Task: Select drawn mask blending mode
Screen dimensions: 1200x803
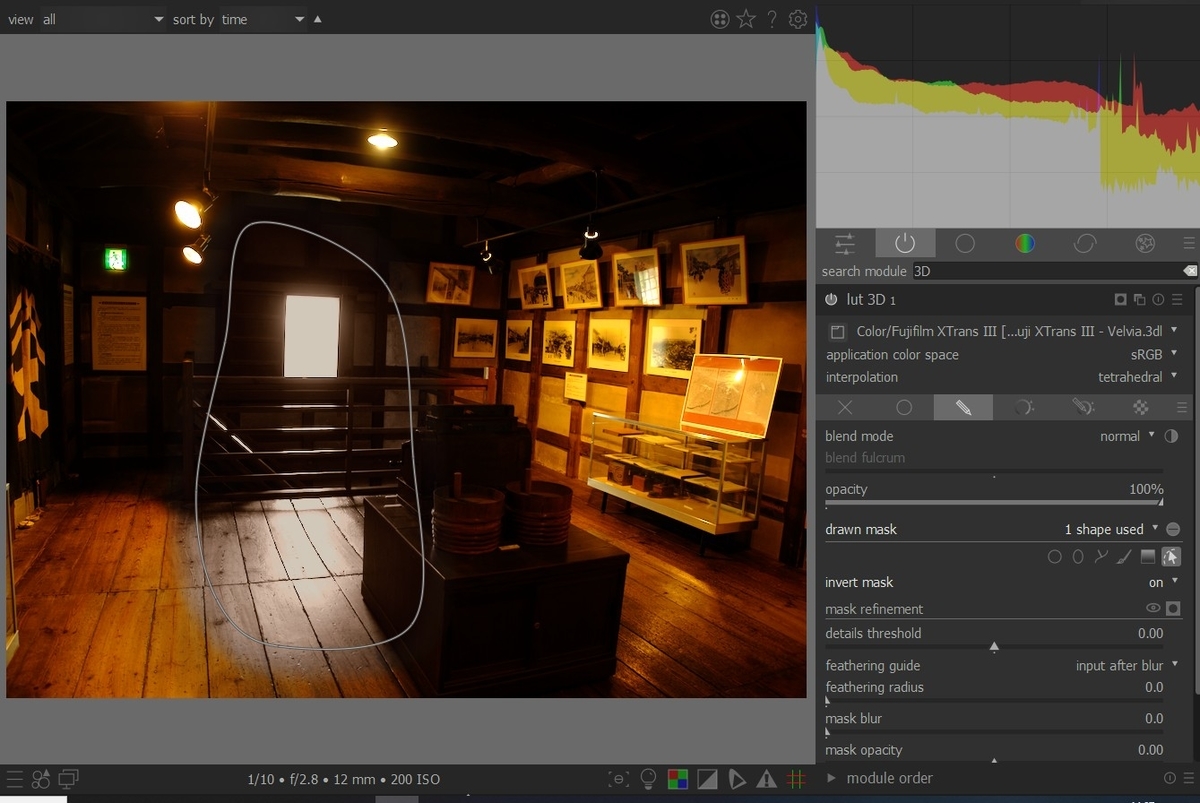Action: [x=963, y=407]
